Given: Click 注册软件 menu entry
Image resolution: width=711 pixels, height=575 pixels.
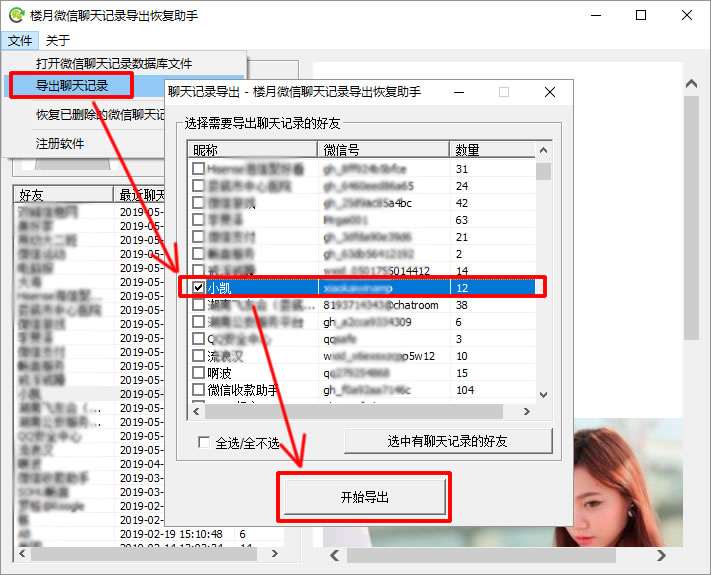Looking at the screenshot, I should (60, 144).
